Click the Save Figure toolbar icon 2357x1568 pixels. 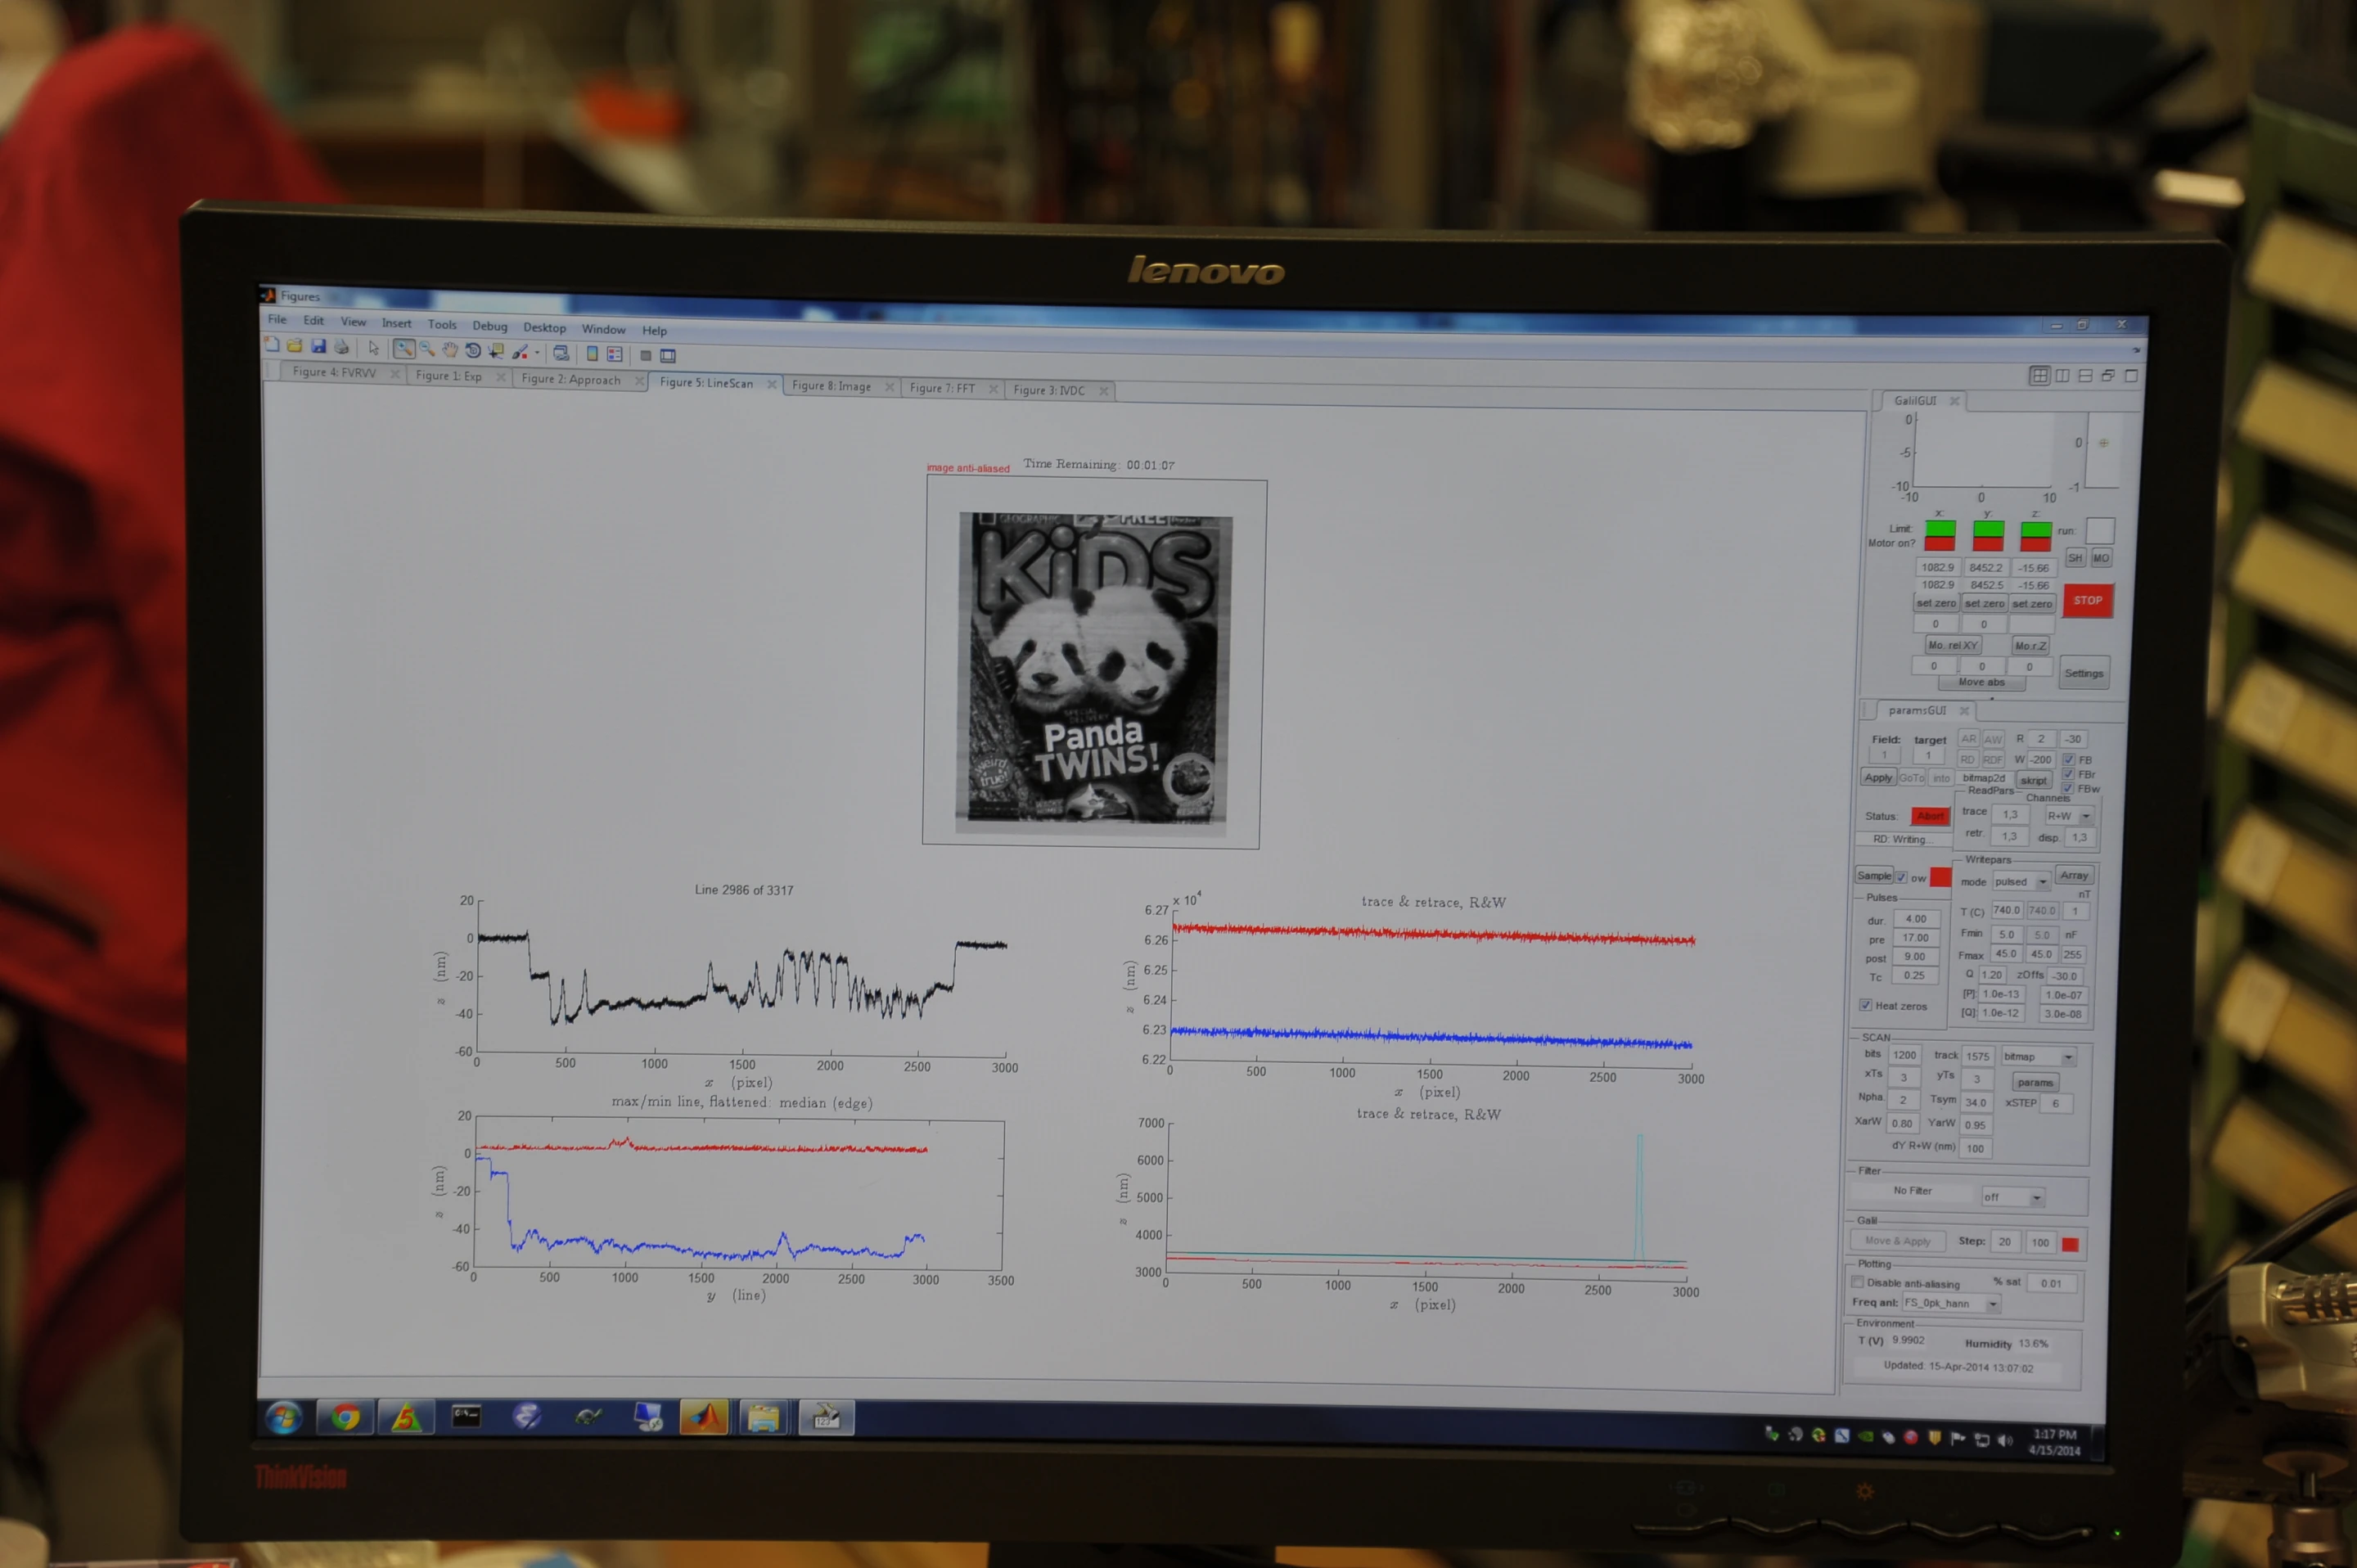319,346
